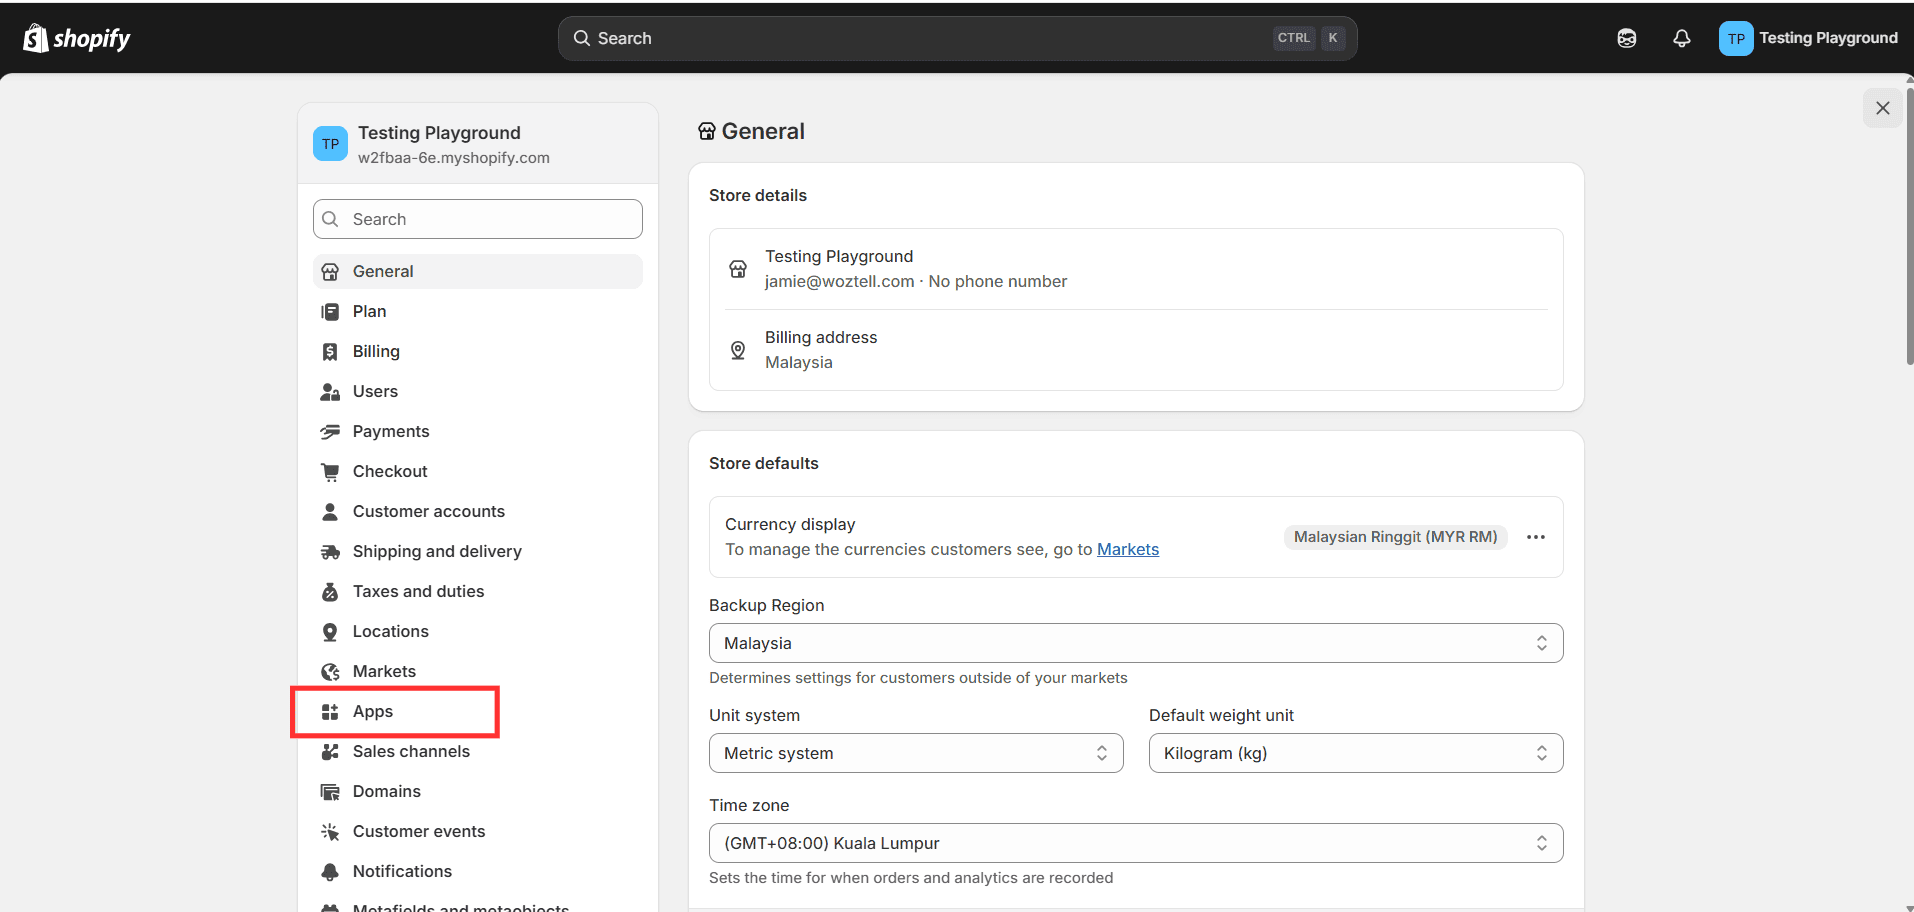Open the notifications bell icon

click(x=1681, y=38)
